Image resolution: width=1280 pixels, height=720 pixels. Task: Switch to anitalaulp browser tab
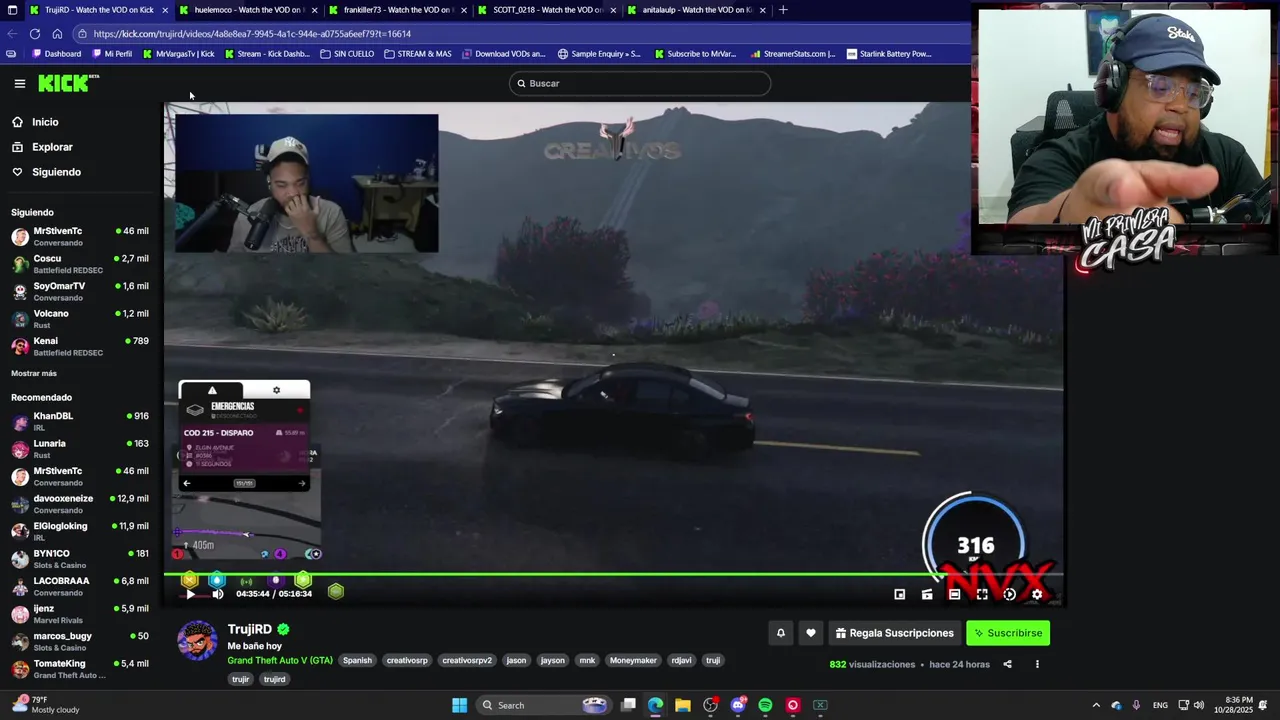(x=696, y=10)
